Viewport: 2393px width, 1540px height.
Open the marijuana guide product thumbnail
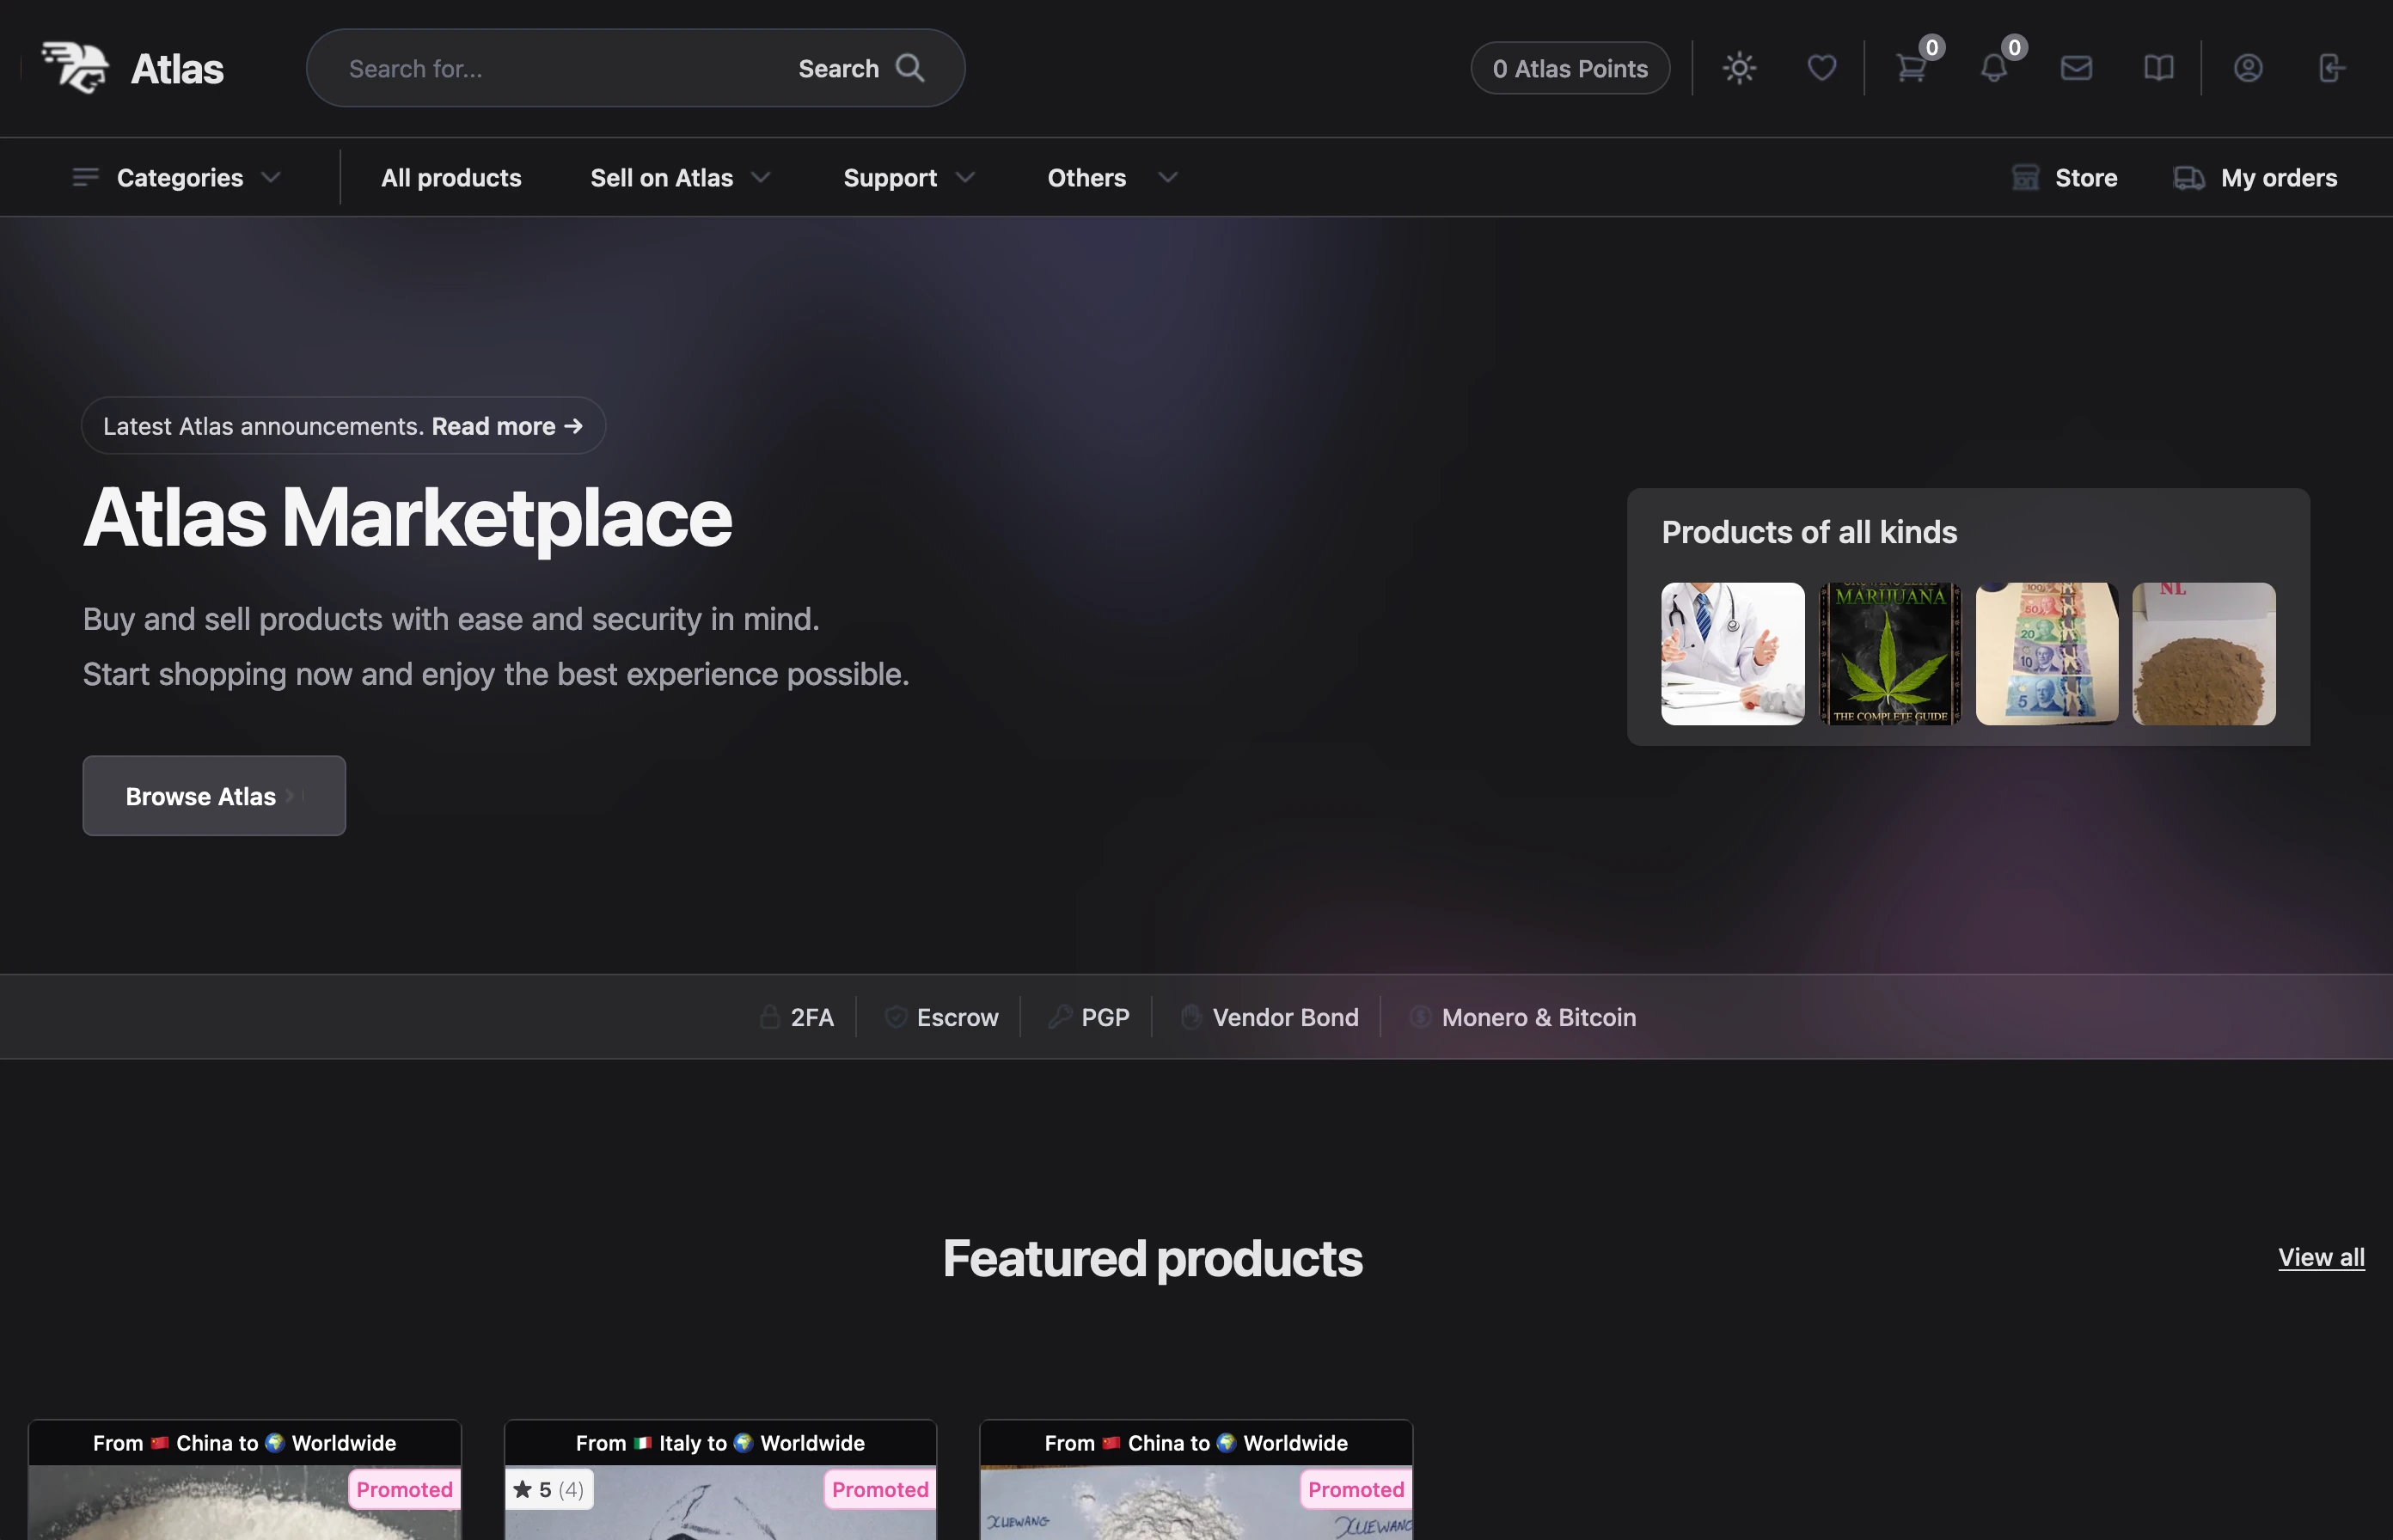point(1889,654)
